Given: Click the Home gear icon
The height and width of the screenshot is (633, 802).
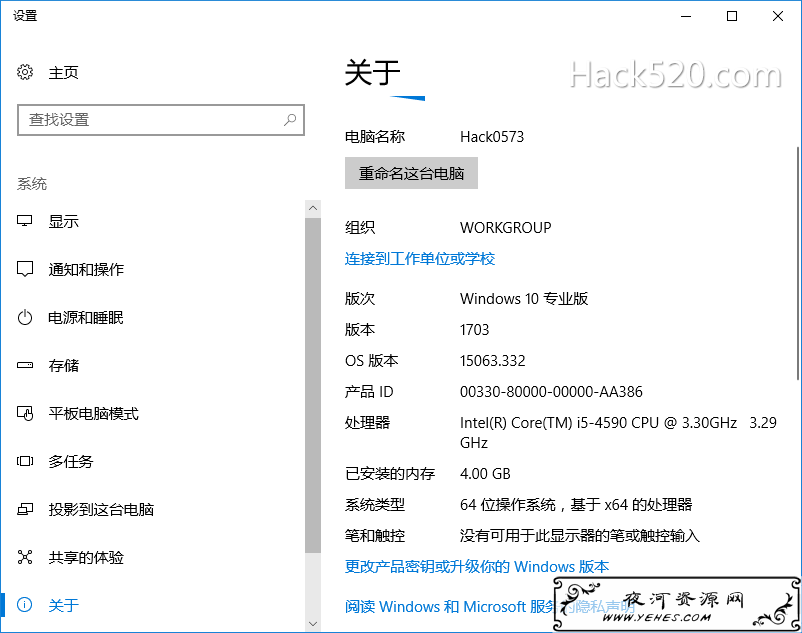Looking at the screenshot, I should click(25, 72).
